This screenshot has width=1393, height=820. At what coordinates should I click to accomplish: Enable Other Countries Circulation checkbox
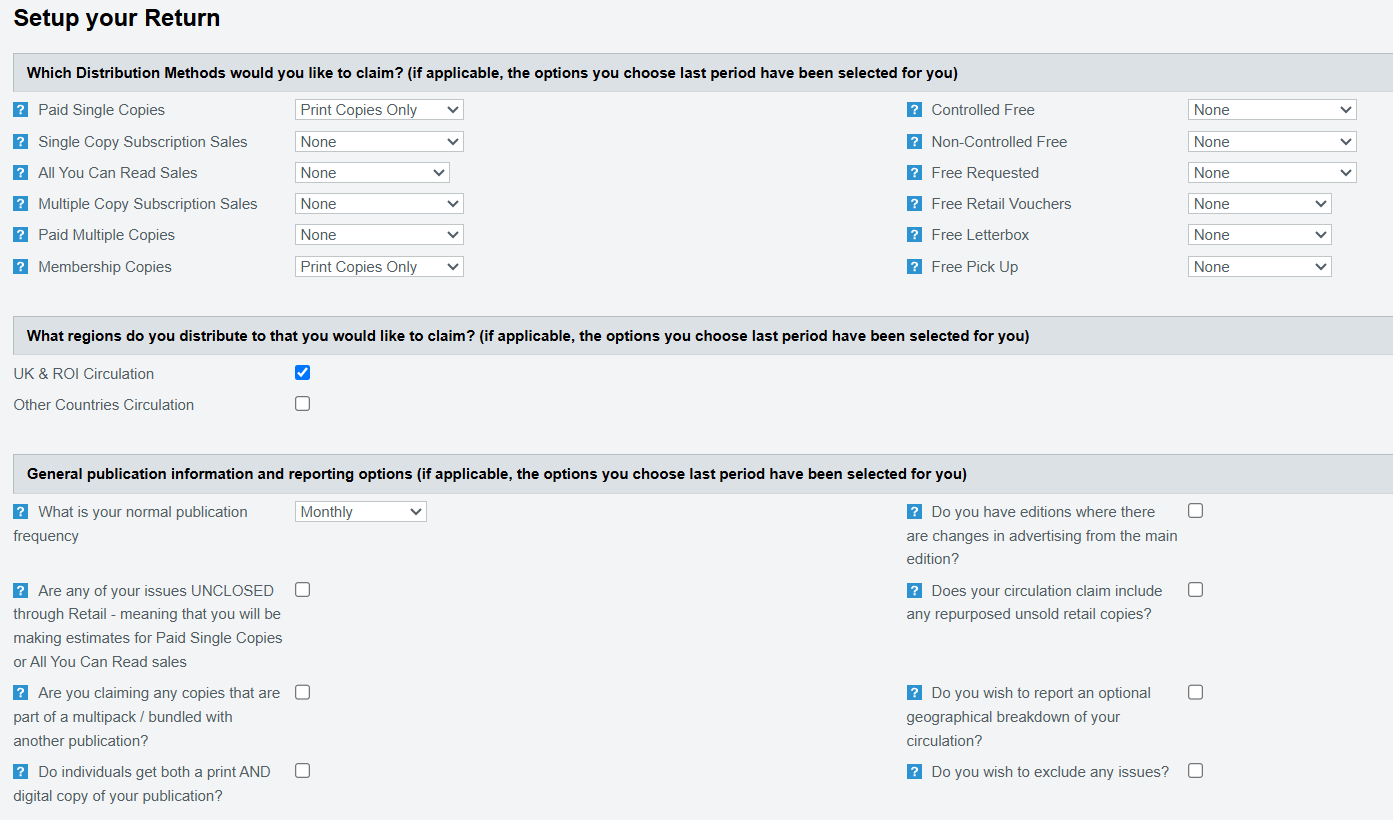coord(303,404)
